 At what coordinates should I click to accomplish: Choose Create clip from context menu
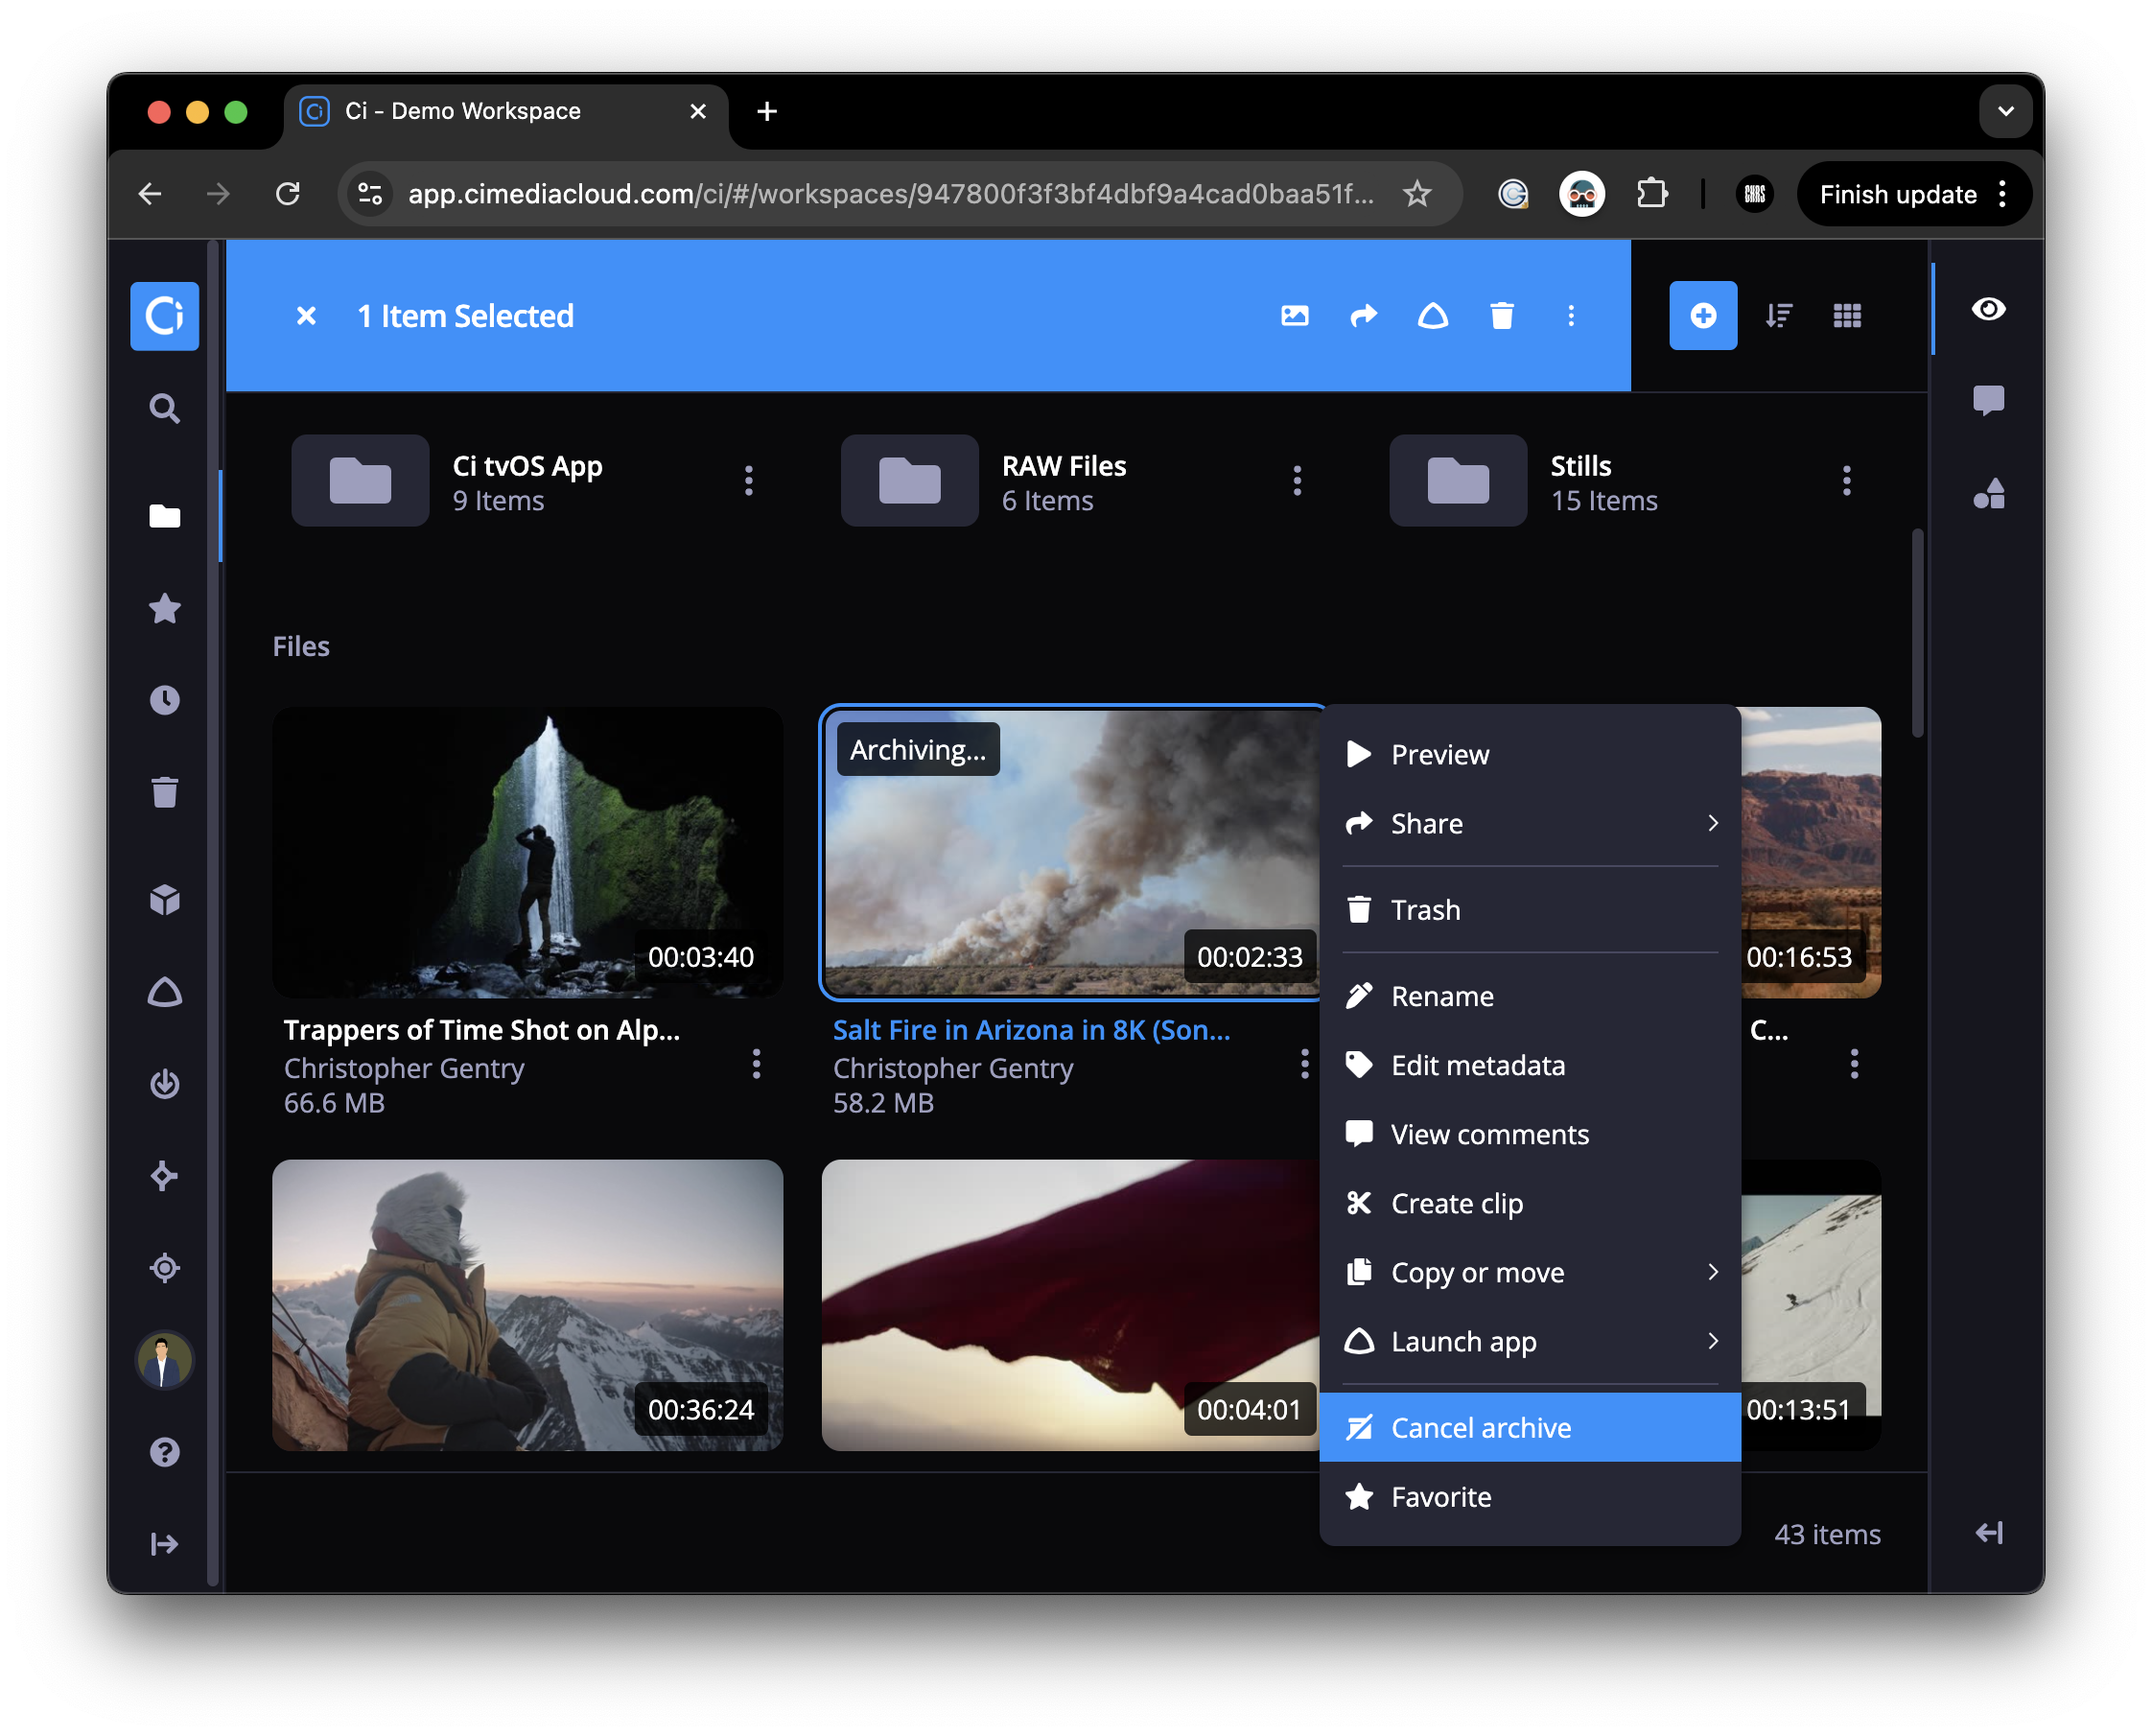tap(1529, 1203)
